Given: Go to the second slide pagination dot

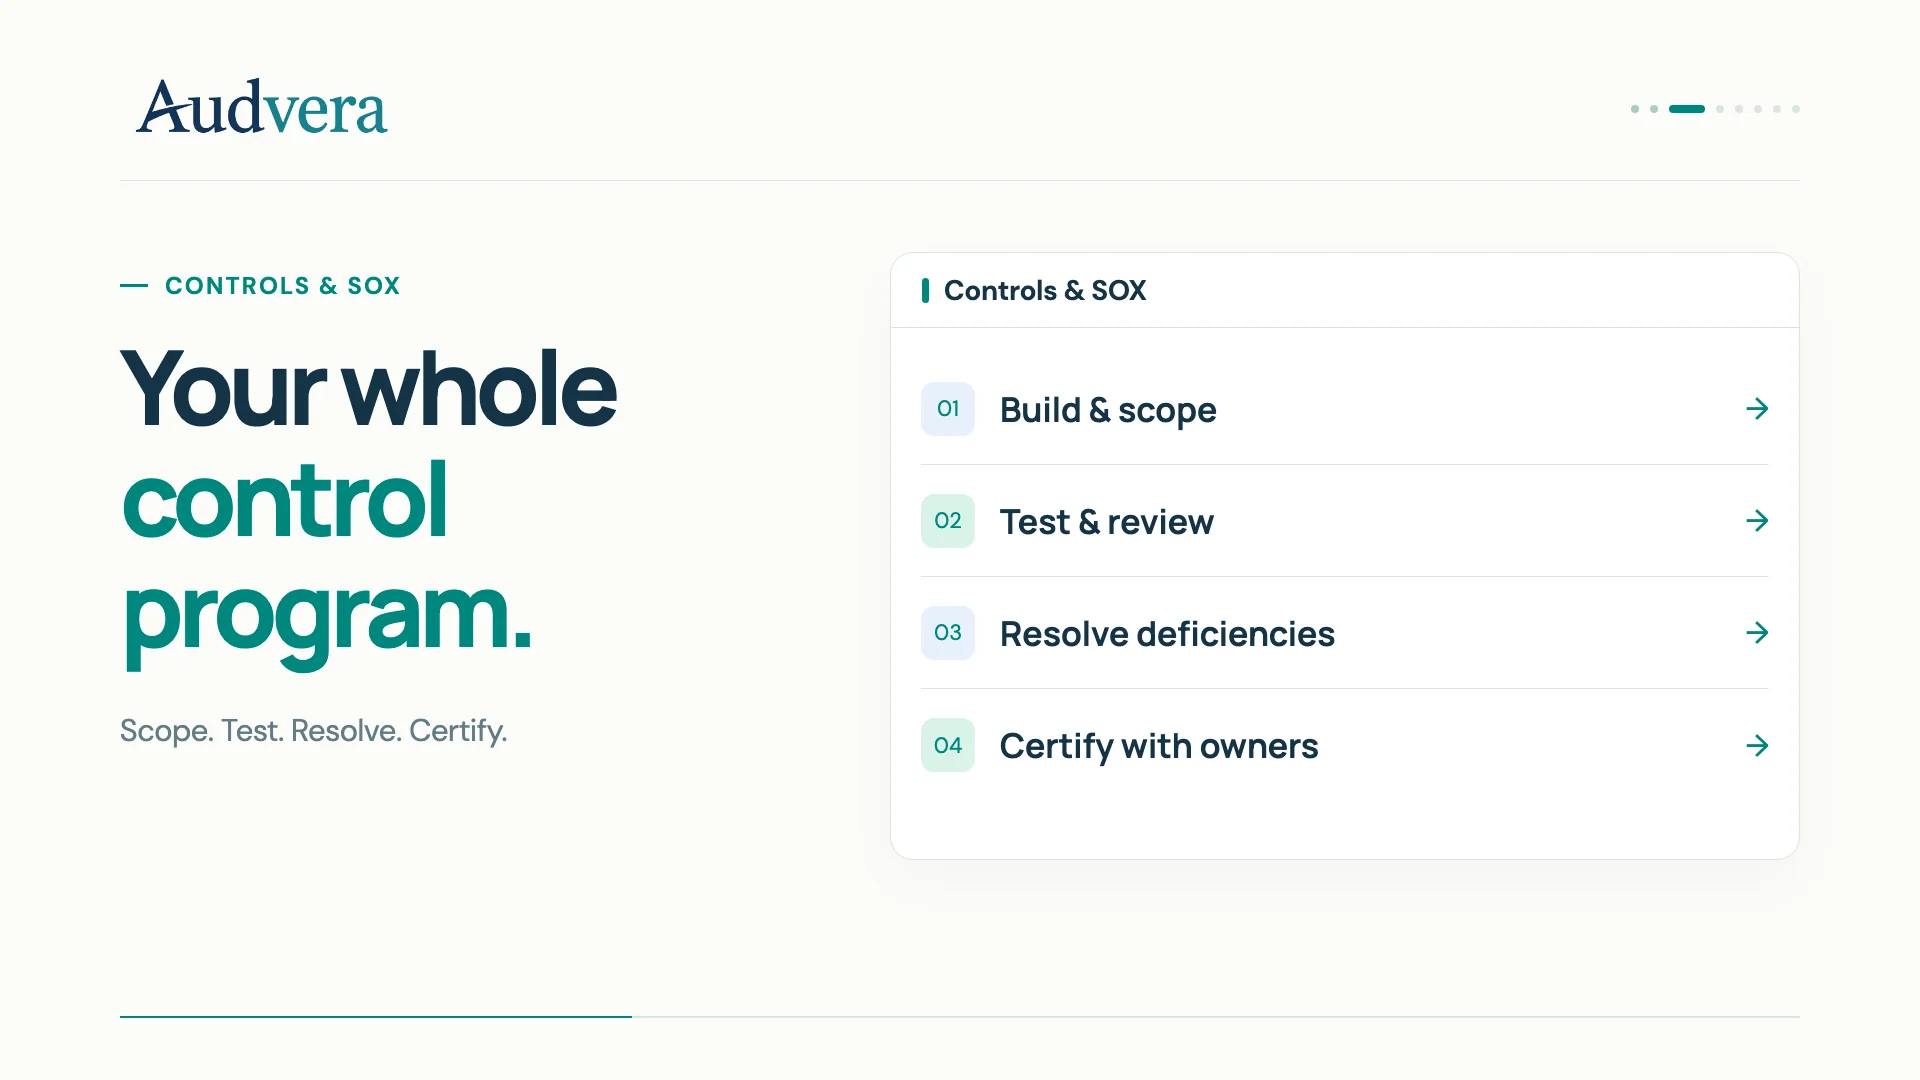Looking at the screenshot, I should pos(1654,109).
